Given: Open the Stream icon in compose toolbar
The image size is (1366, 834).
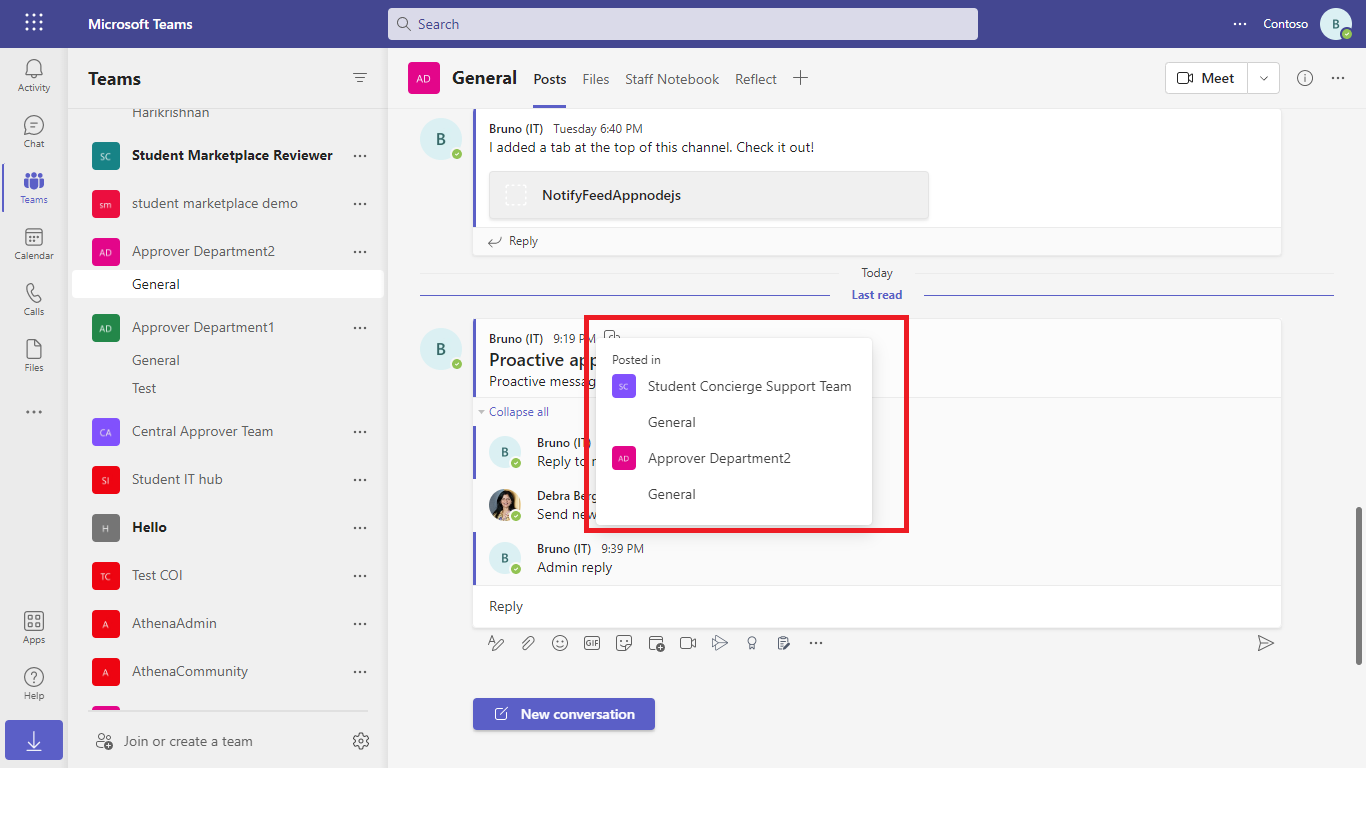Looking at the screenshot, I should point(720,643).
